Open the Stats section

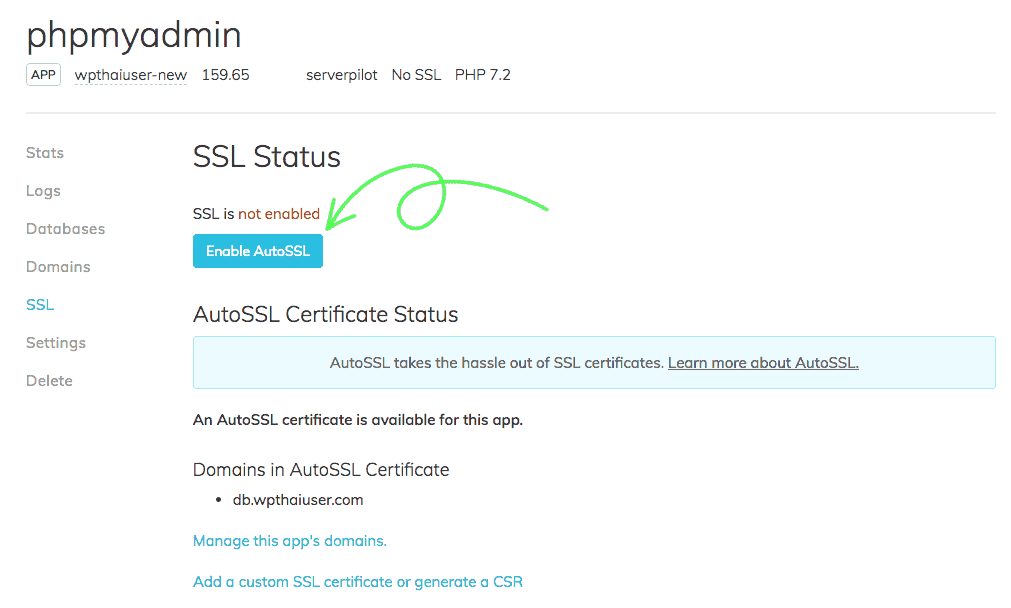point(45,153)
